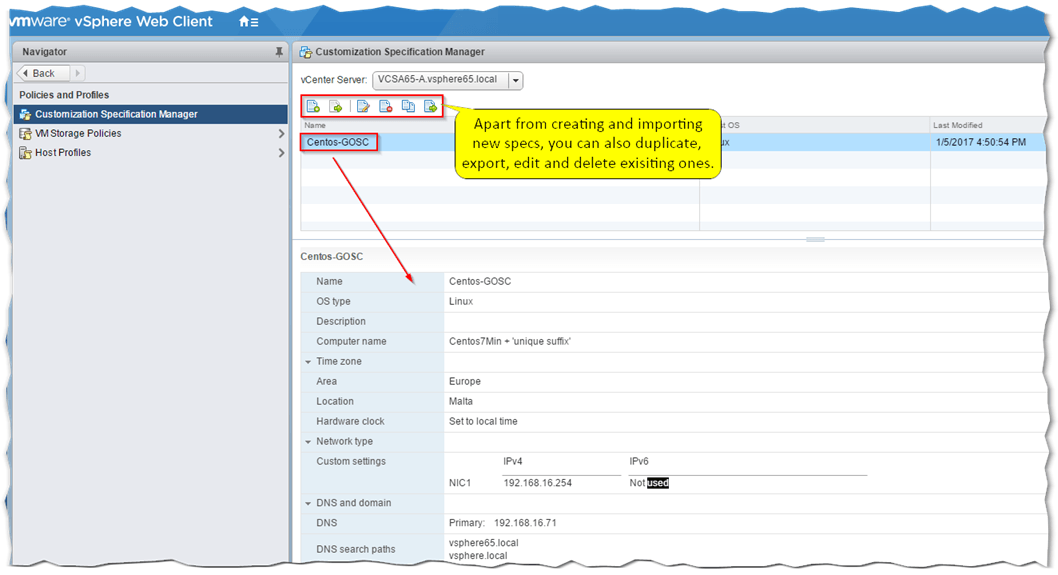Collapse the Time zone section

[308, 362]
